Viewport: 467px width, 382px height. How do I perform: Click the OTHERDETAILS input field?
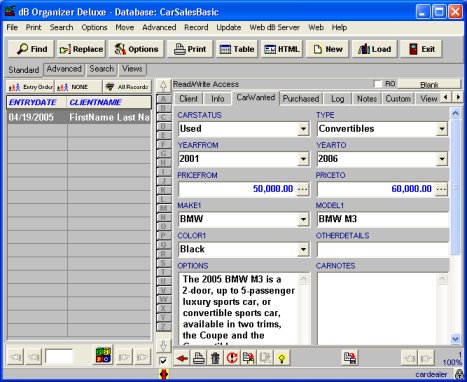click(383, 249)
